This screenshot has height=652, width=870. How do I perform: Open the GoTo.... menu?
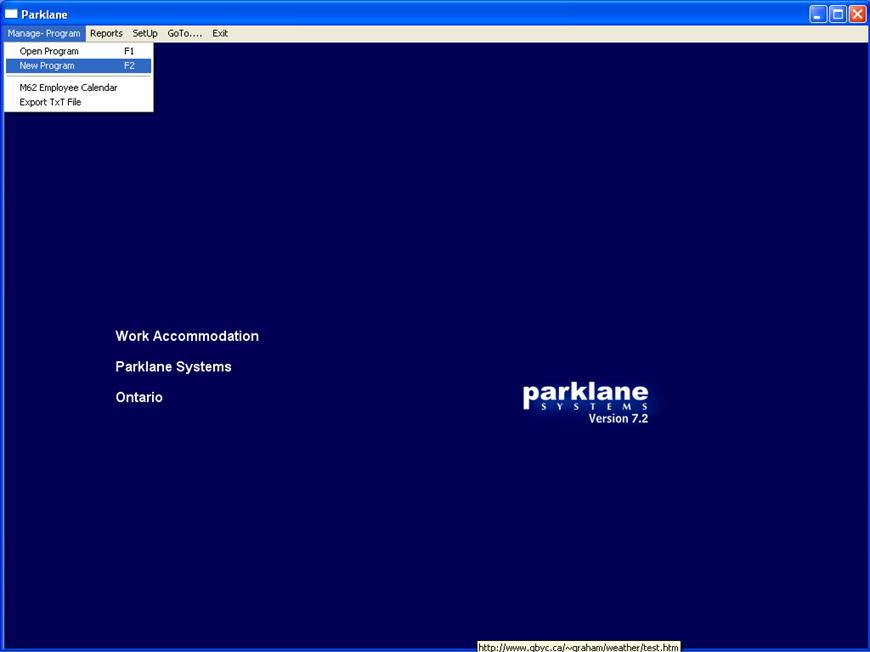coord(185,33)
